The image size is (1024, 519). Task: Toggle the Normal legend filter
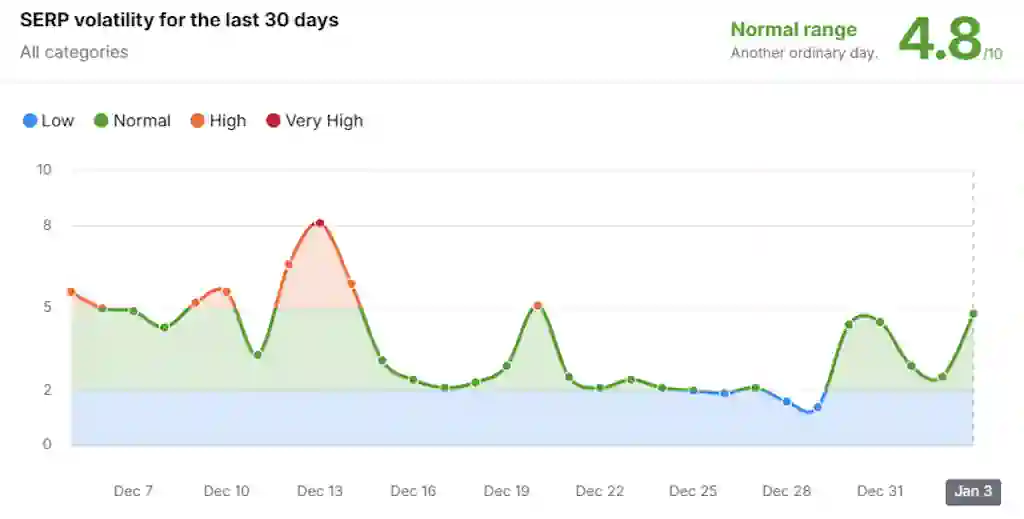(133, 121)
